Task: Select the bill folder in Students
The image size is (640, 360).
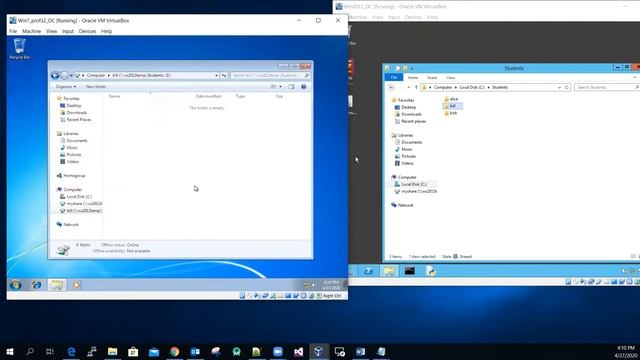Action: pos(452,106)
